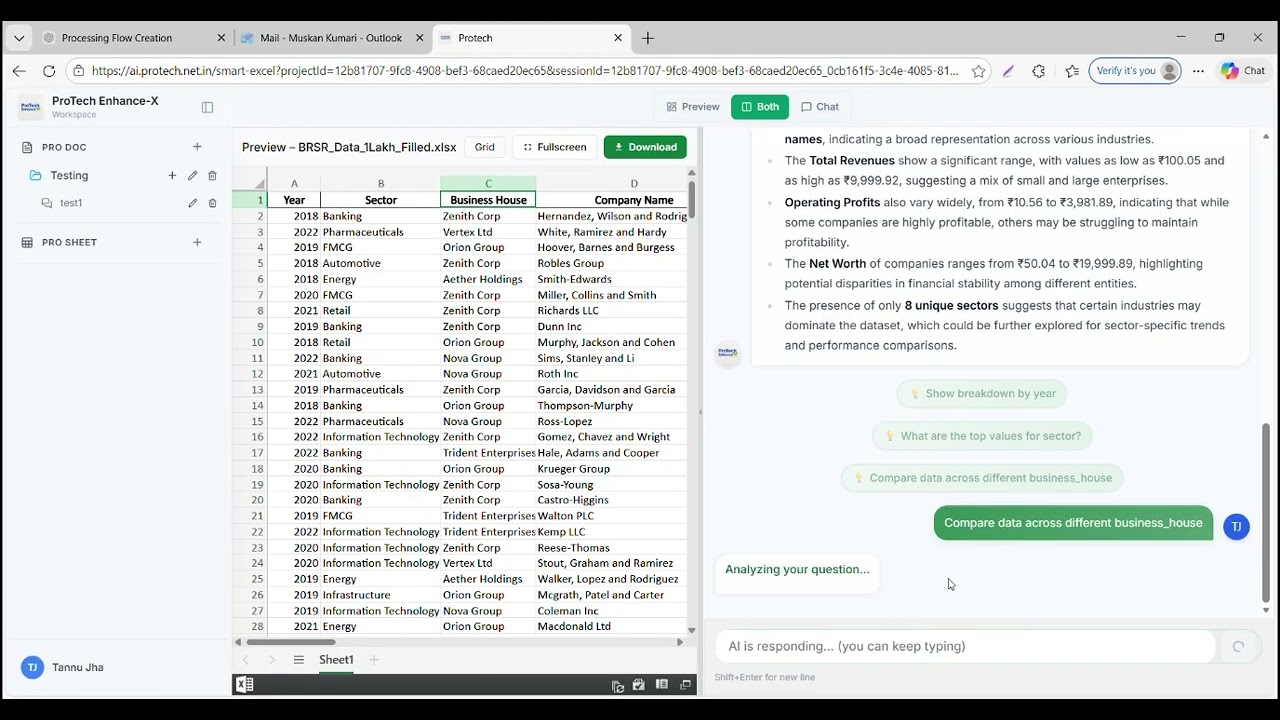
Task: Open Tannu Jha user profile
Action: pyautogui.click(x=64, y=668)
